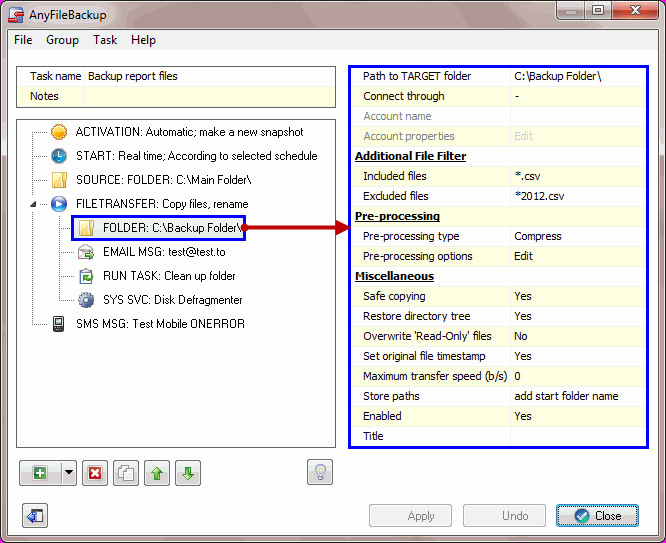Screen dimensions: 666x543
Task: Select RUN TASK: Clean up folder
Action: [169, 276]
